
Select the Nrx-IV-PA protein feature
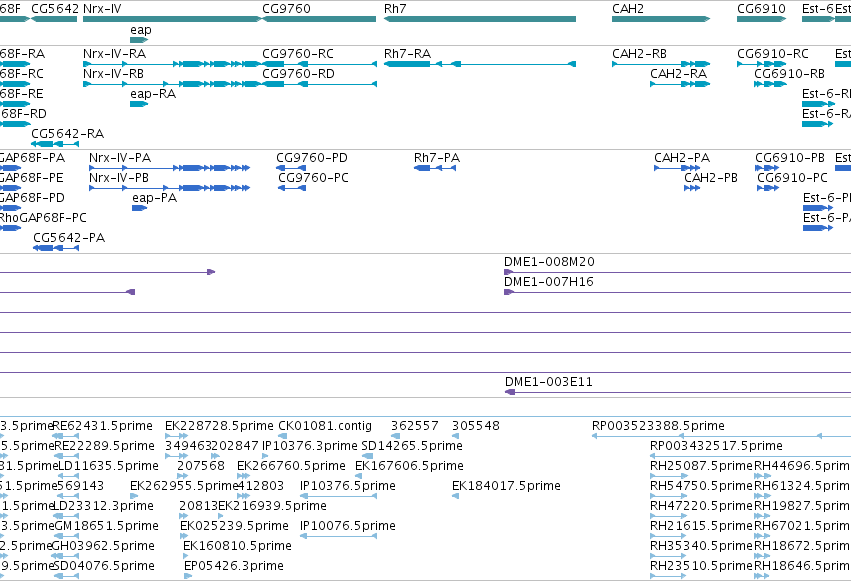click(169, 168)
